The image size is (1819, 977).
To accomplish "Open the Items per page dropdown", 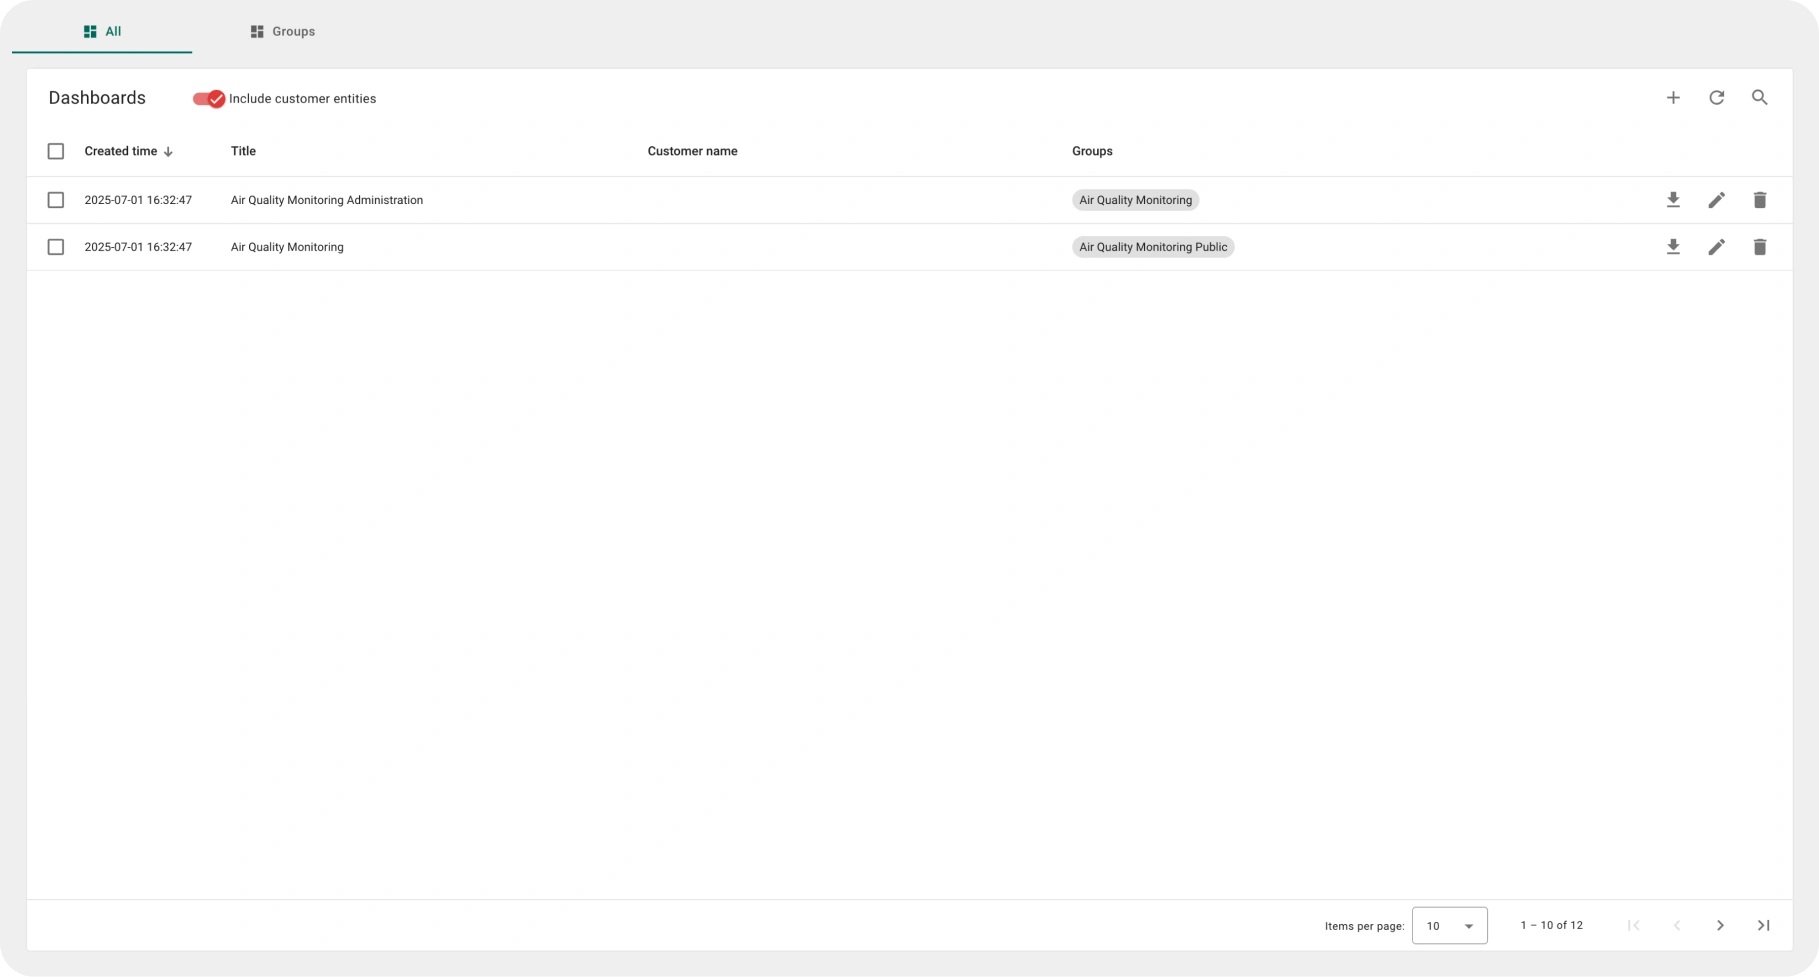I will (x=1449, y=926).
